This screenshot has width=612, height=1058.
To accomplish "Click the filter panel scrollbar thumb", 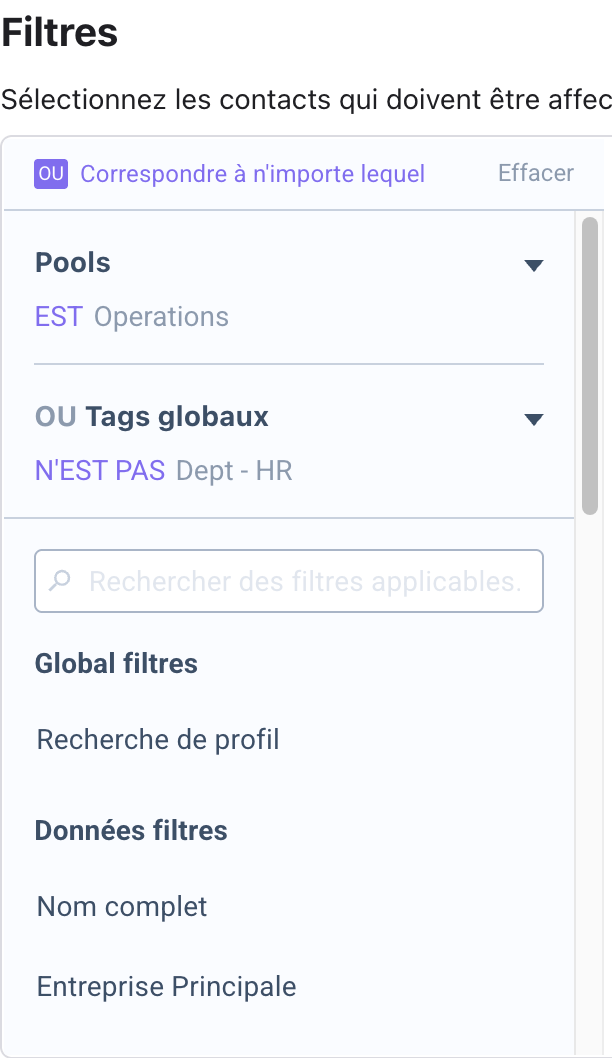I will point(590,366).
